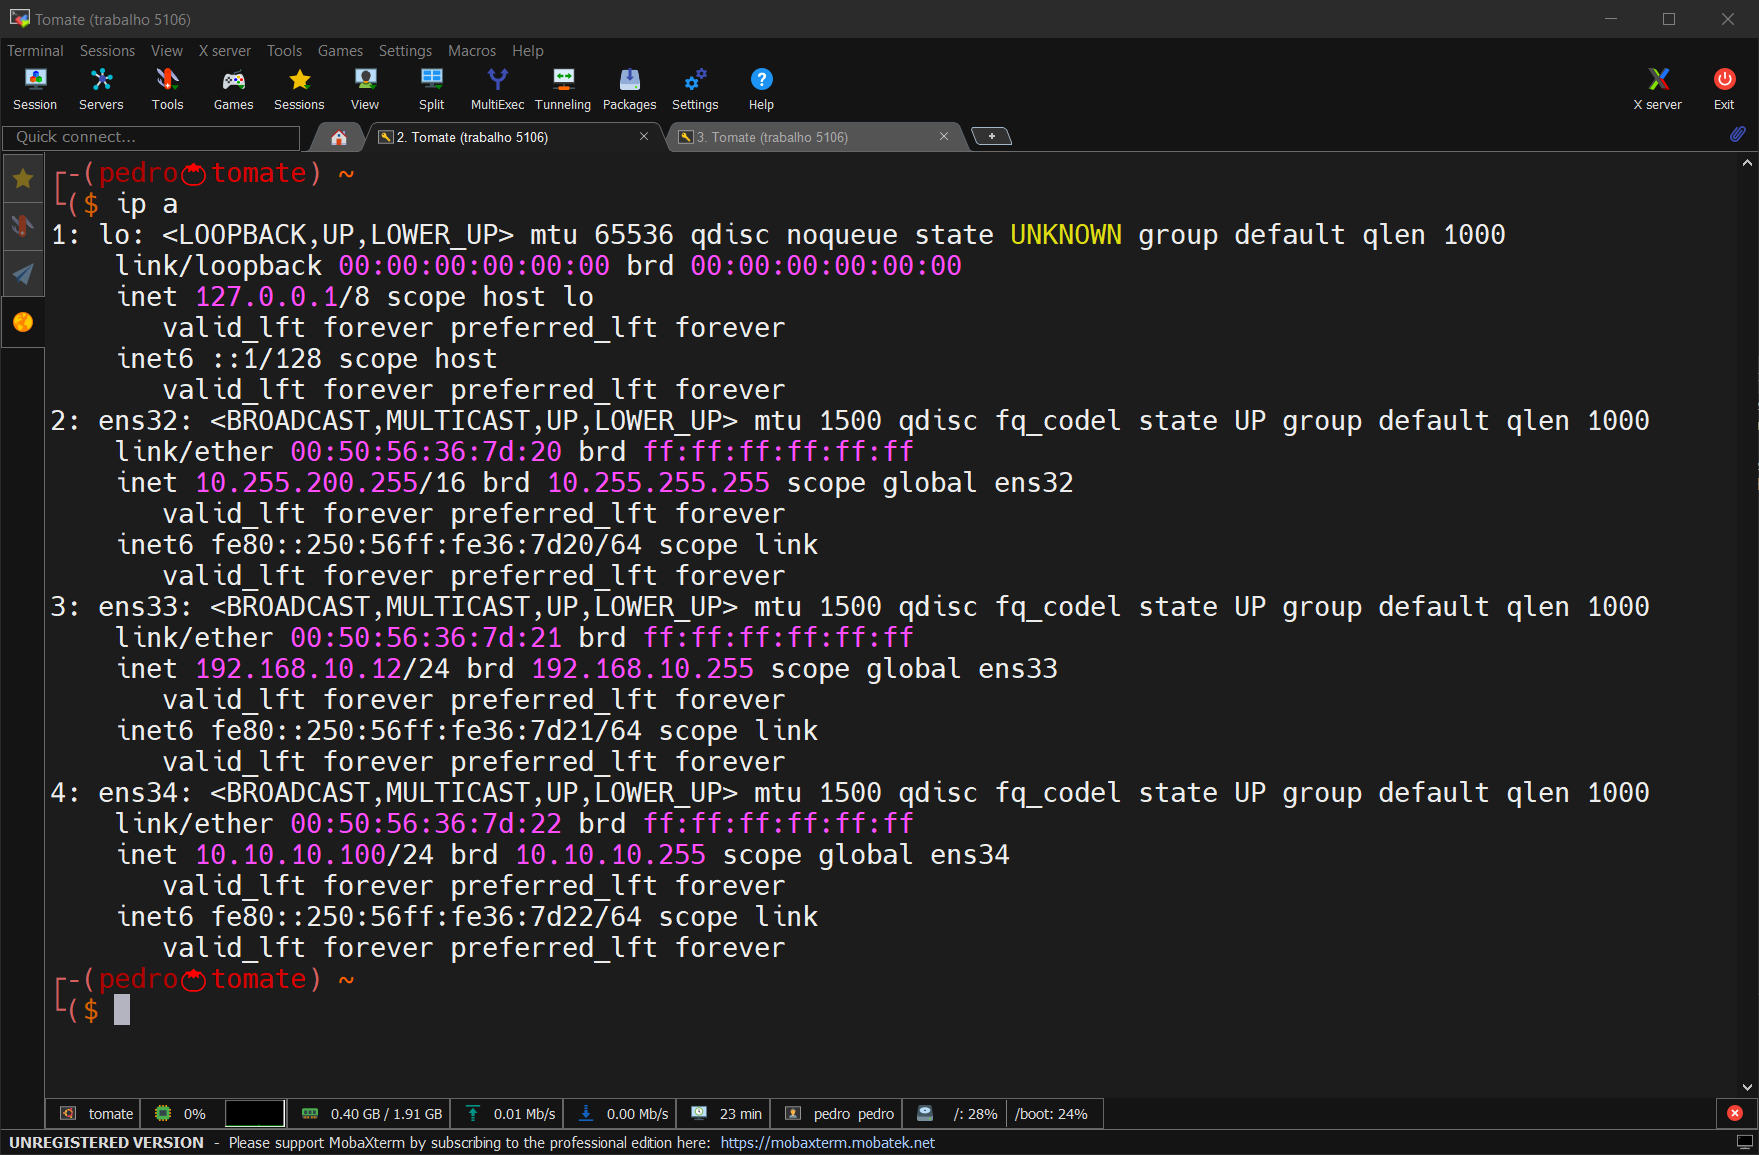Click the Servers toolbar icon

101,88
